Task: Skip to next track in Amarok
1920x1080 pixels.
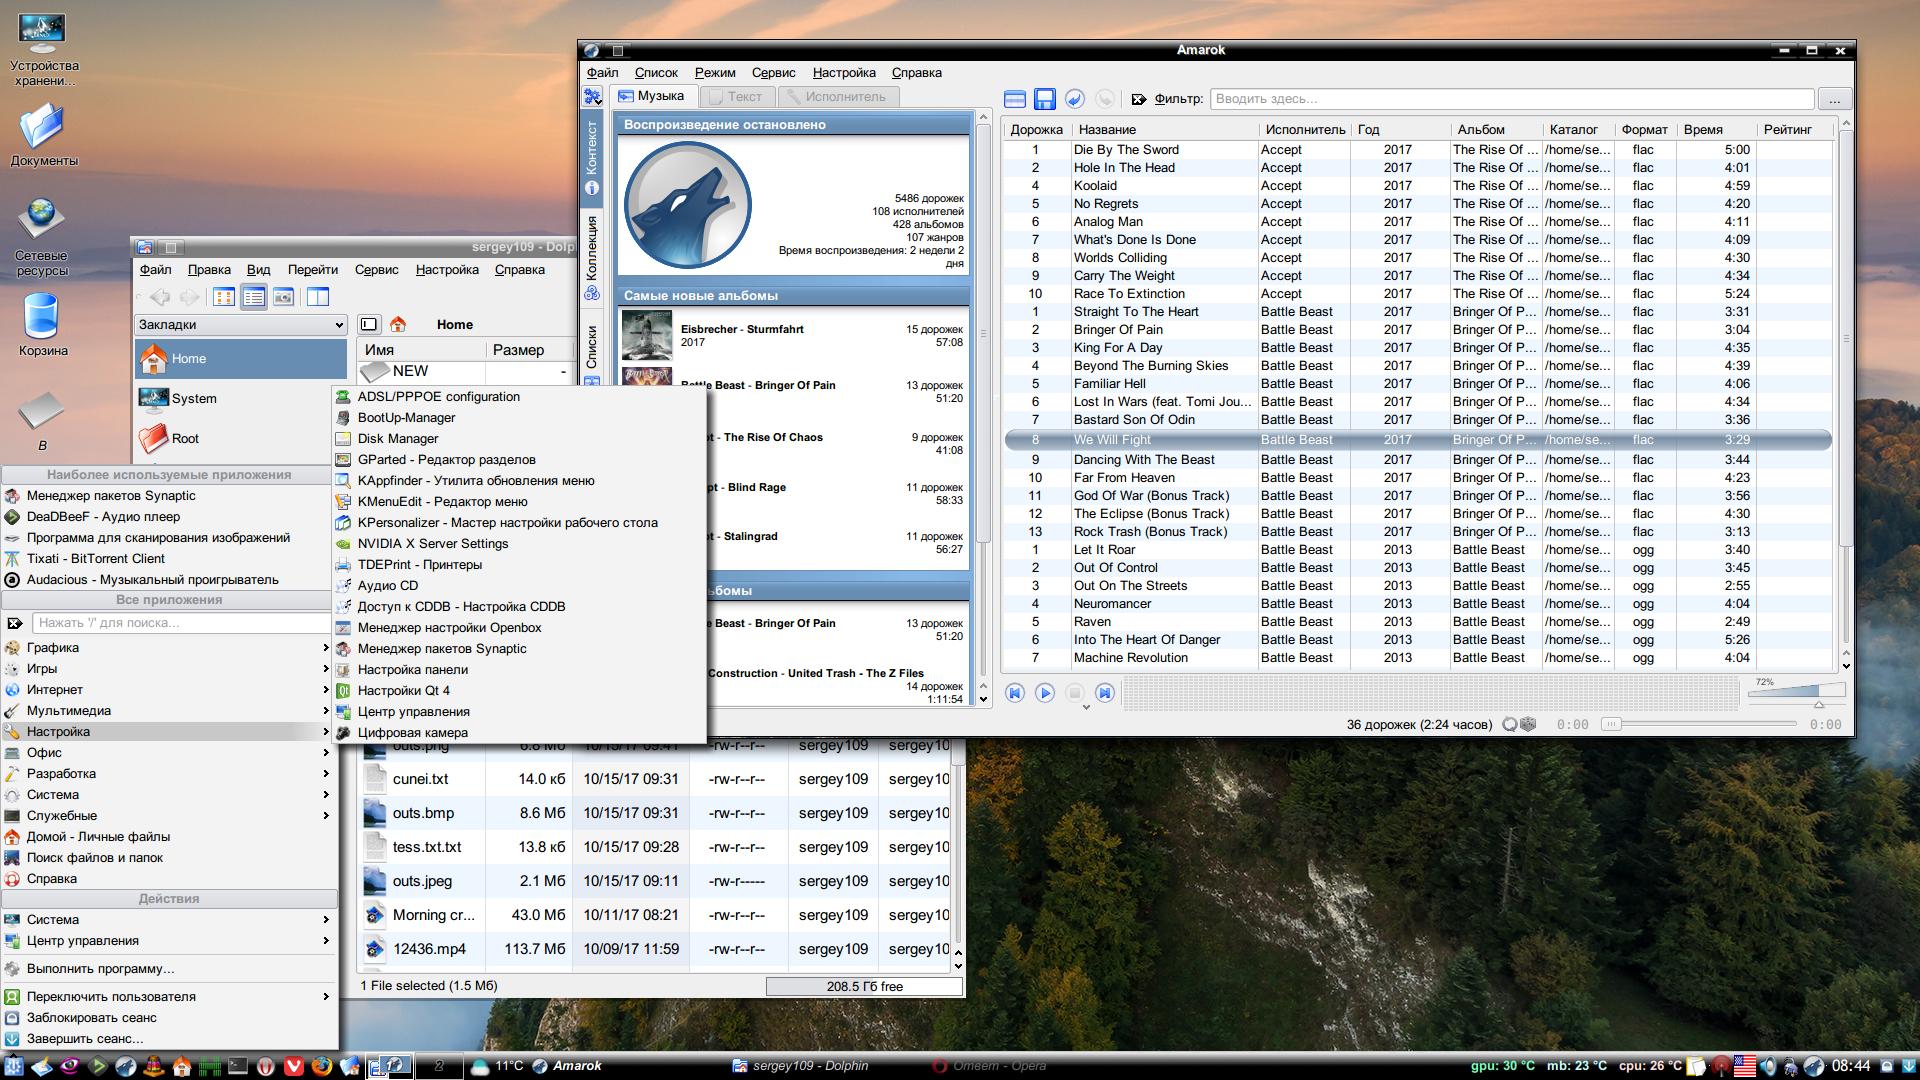Action: [1105, 693]
